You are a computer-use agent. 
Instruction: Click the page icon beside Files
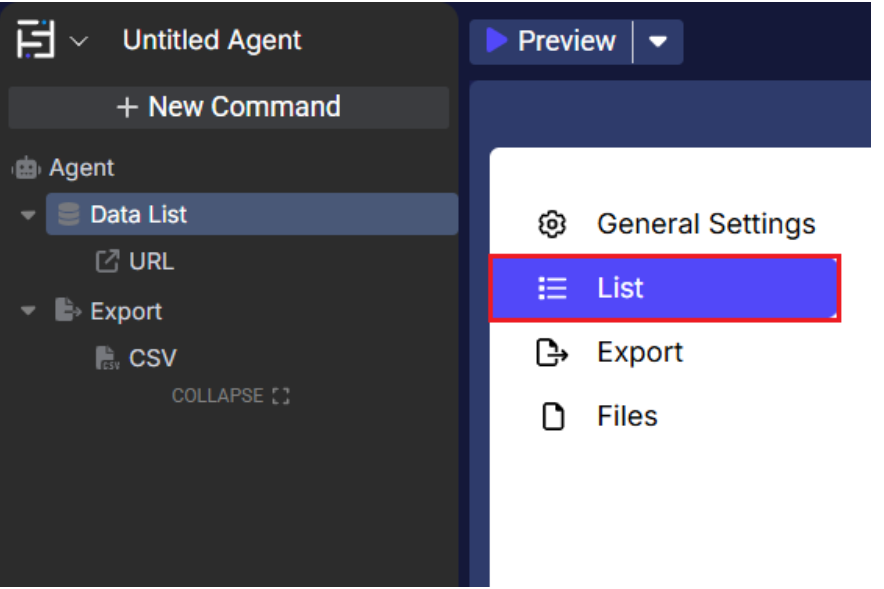click(x=552, y=416)
